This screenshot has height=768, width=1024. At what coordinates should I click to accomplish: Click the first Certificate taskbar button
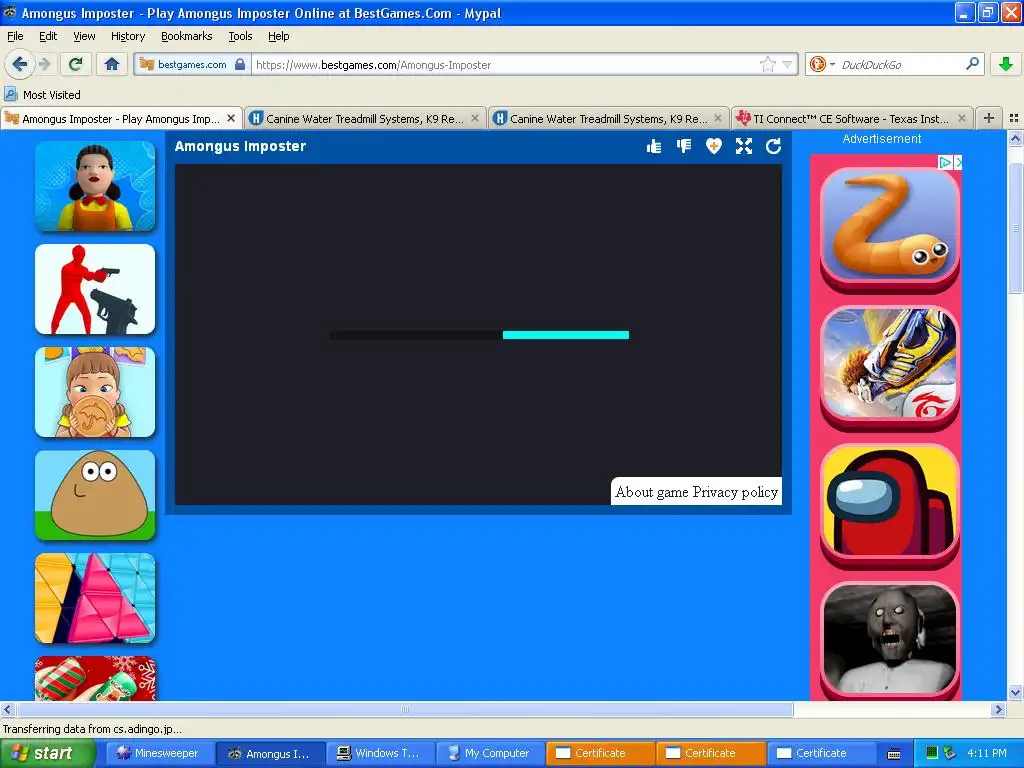point(600,753)
